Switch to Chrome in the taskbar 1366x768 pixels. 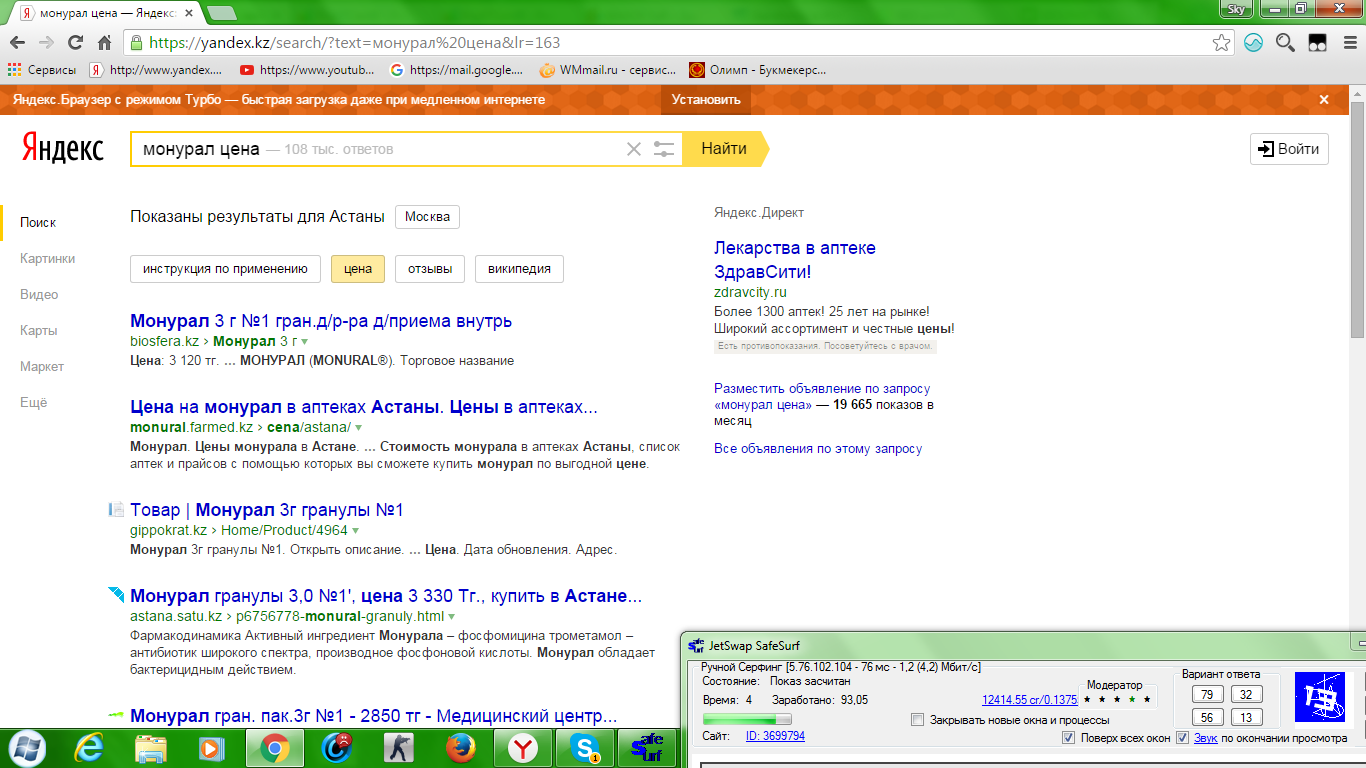tap(275, 748)
